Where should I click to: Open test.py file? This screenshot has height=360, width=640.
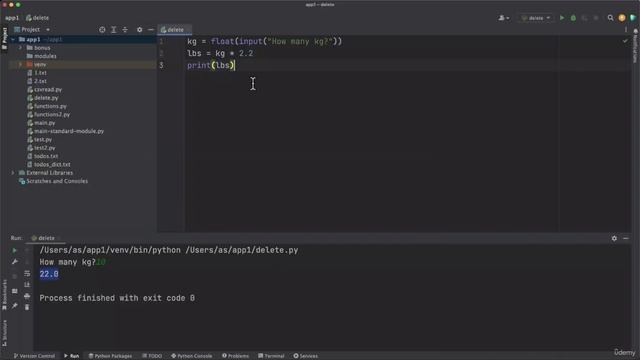pos(42,140)
